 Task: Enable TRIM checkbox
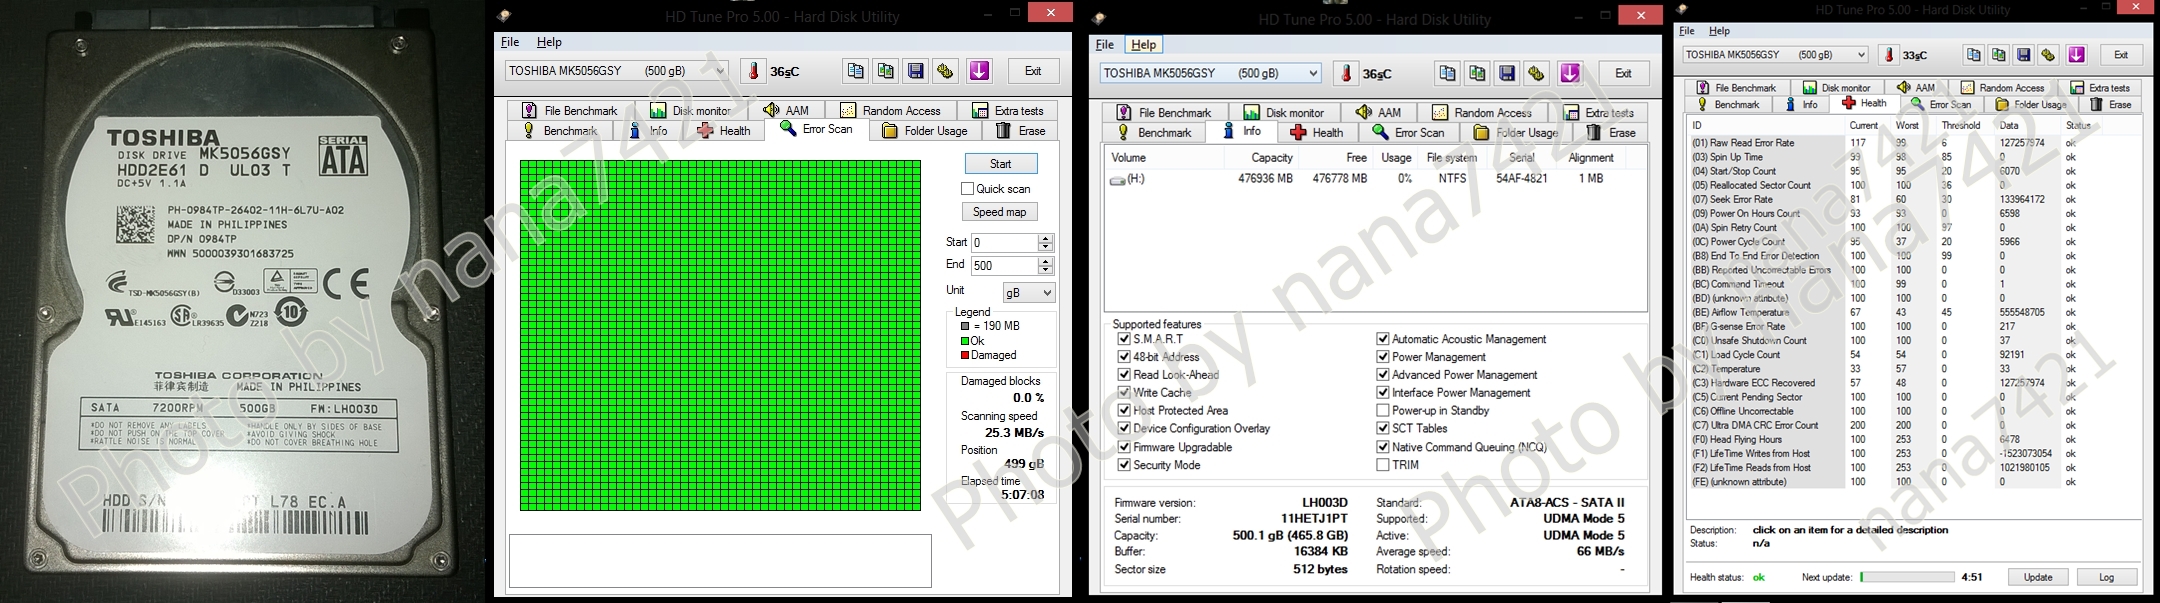(1382, 465)
